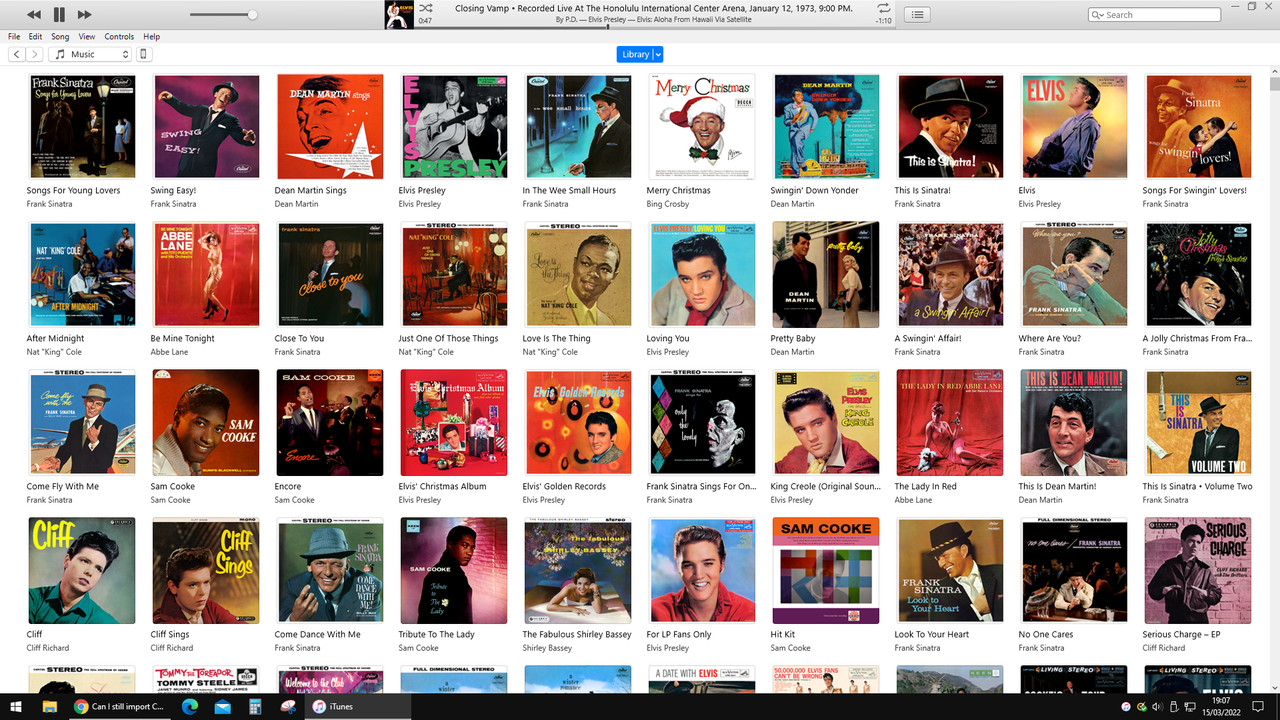Open the Hit Kit album cover
Screen dimensions: 1280x720
(825, 571)
